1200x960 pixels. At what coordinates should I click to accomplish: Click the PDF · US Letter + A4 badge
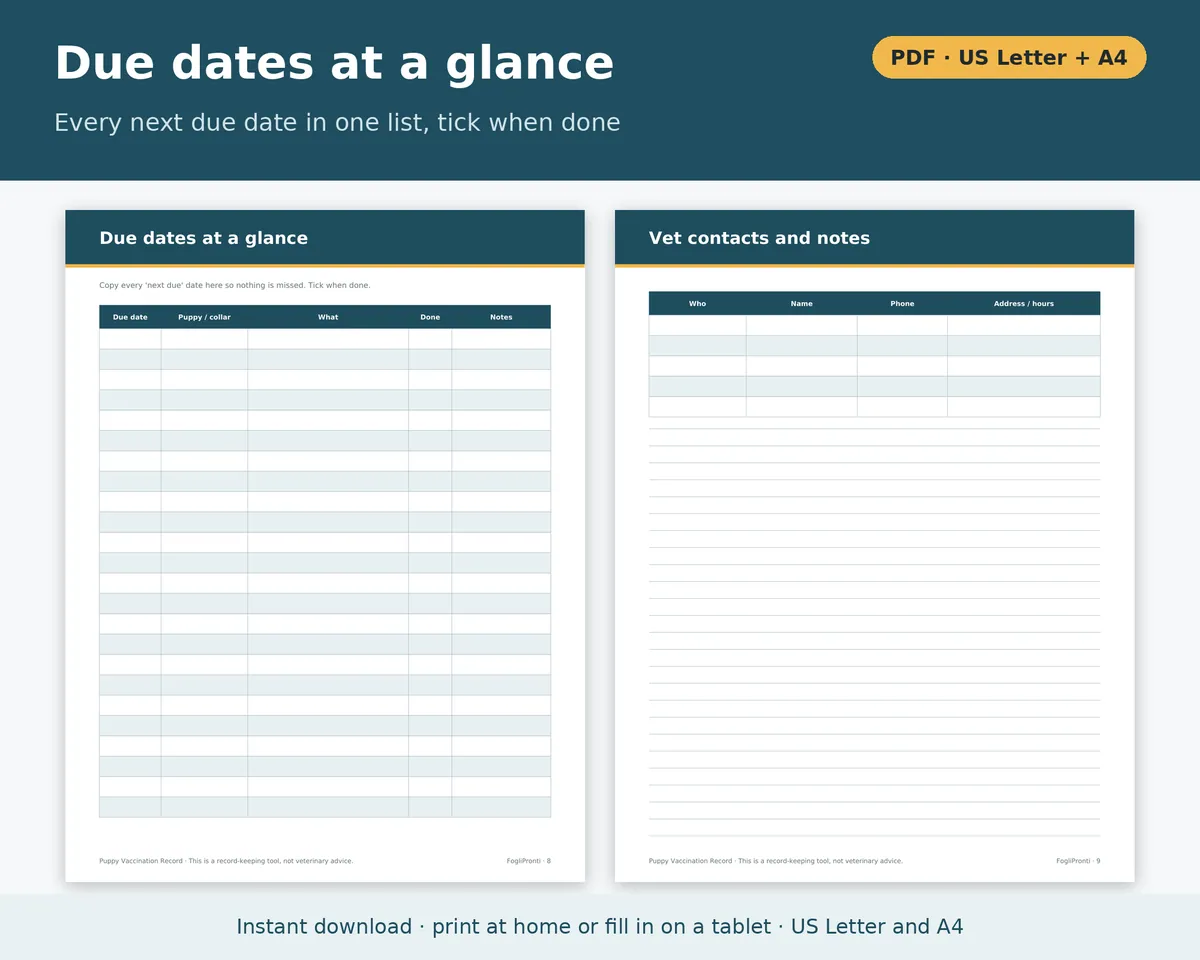pos(1009,58)
